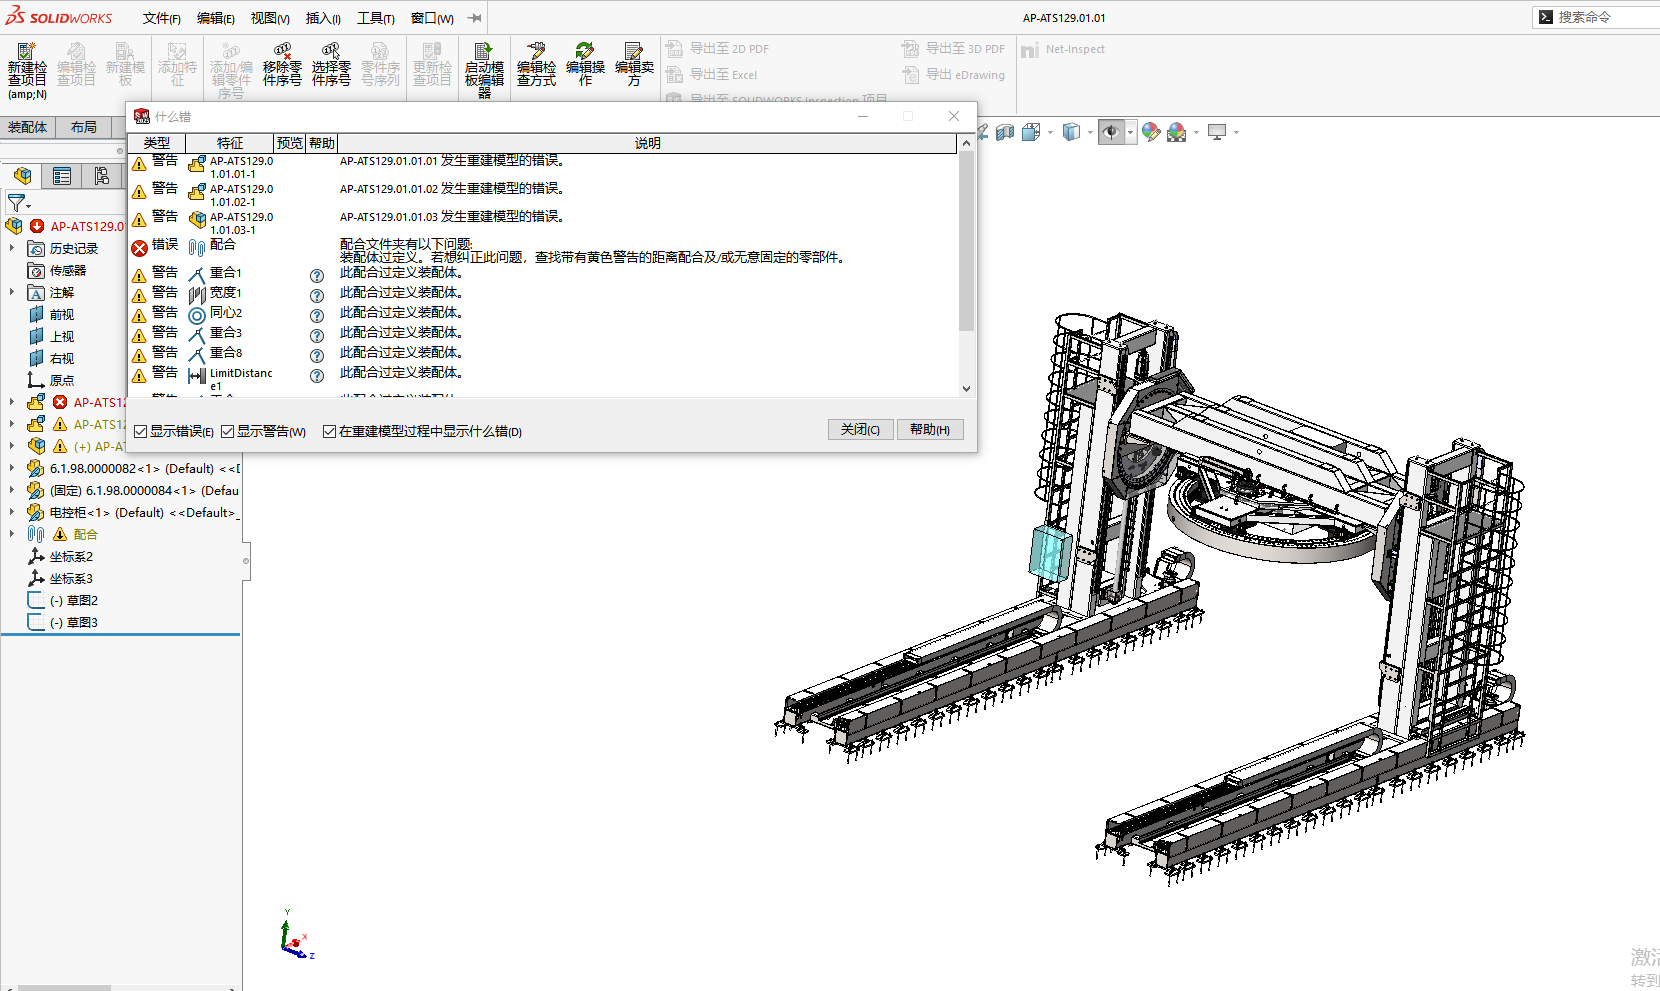The width and height of the screenshot is (1660, 991).
Task: Open the 文件(F) menu
Action: coord(162,18)
